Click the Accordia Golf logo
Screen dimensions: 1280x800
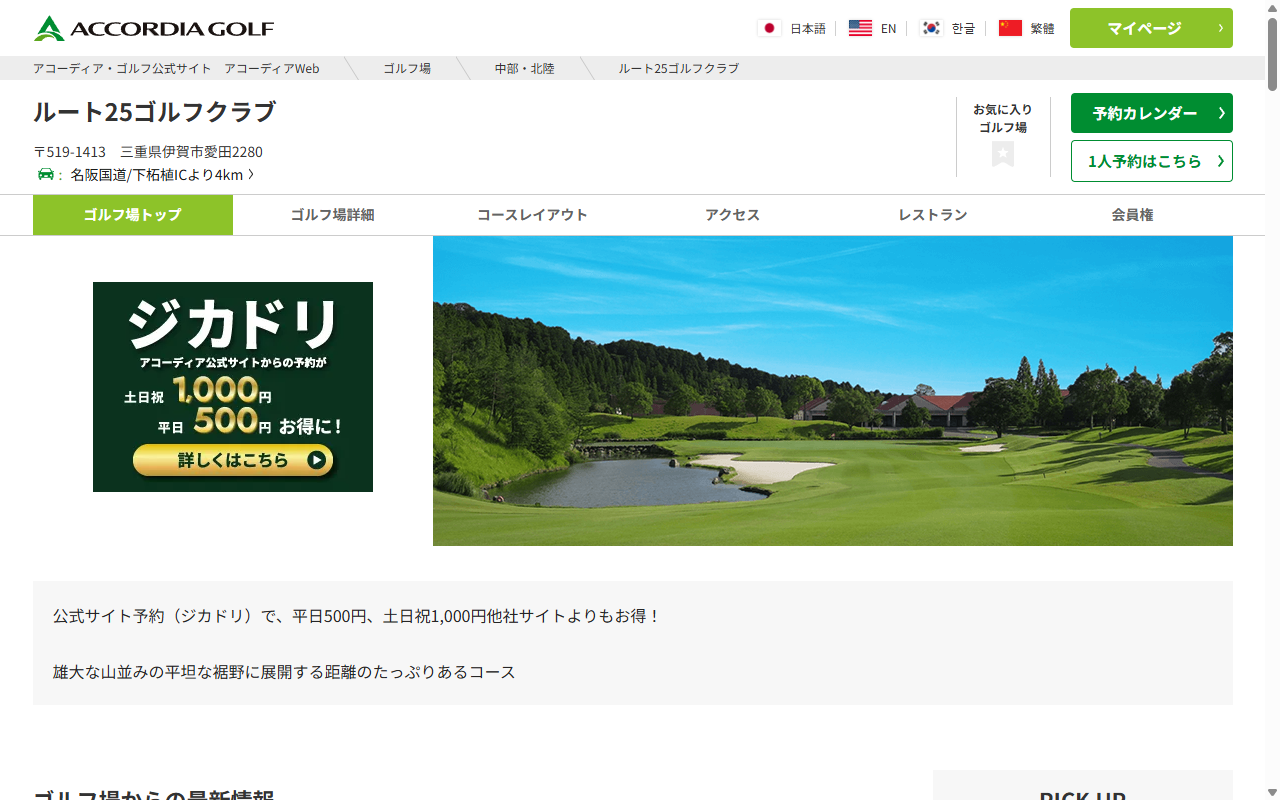tap(154, 28)
